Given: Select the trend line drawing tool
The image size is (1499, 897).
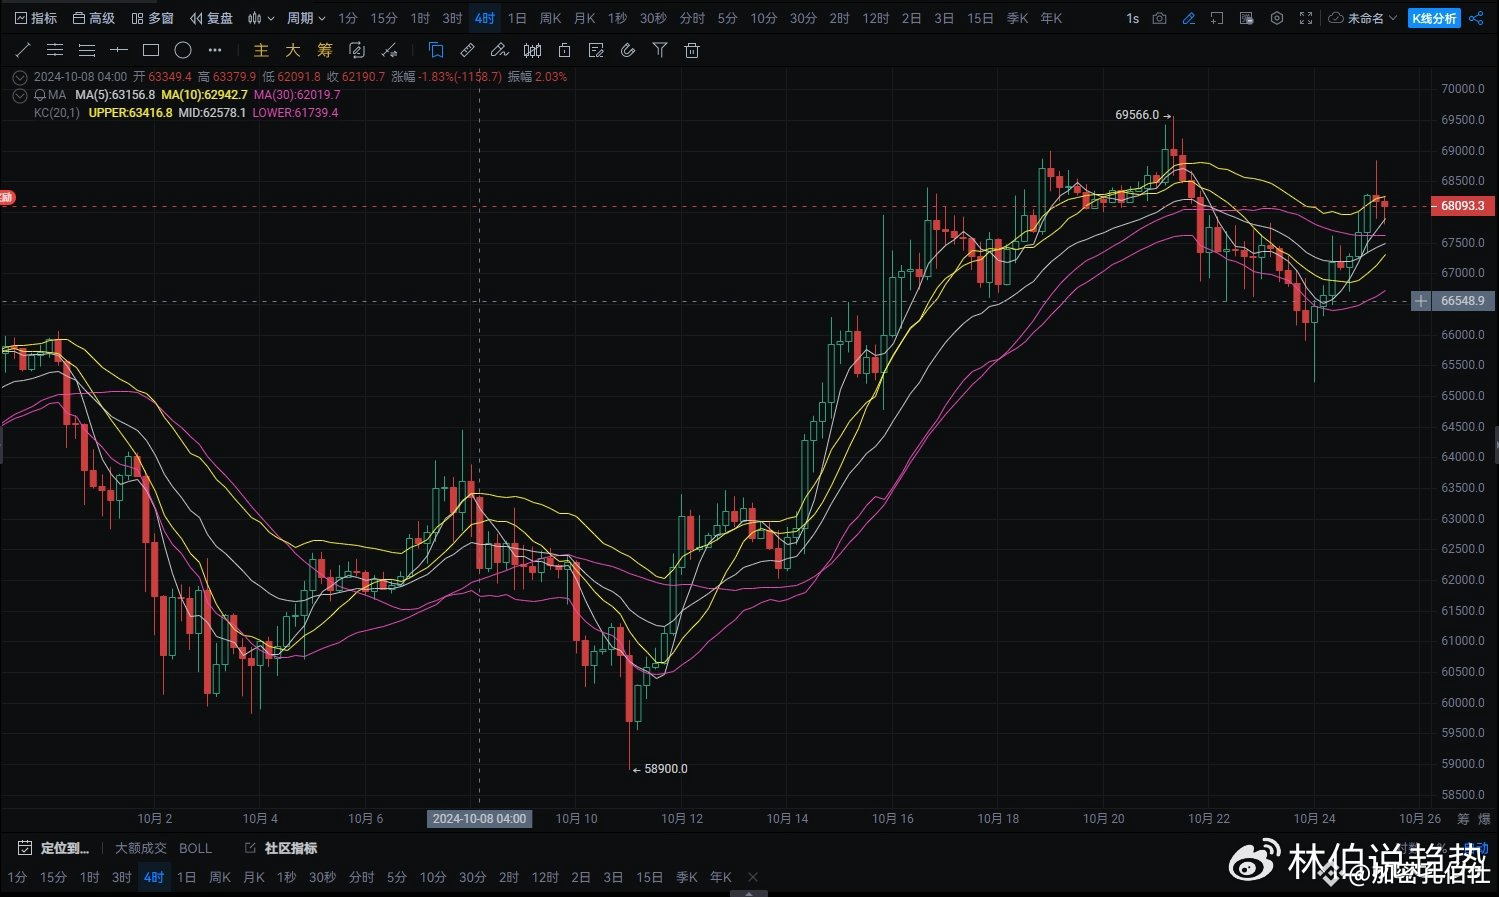Looking at the screenshot, I should [x=23, y=50].
